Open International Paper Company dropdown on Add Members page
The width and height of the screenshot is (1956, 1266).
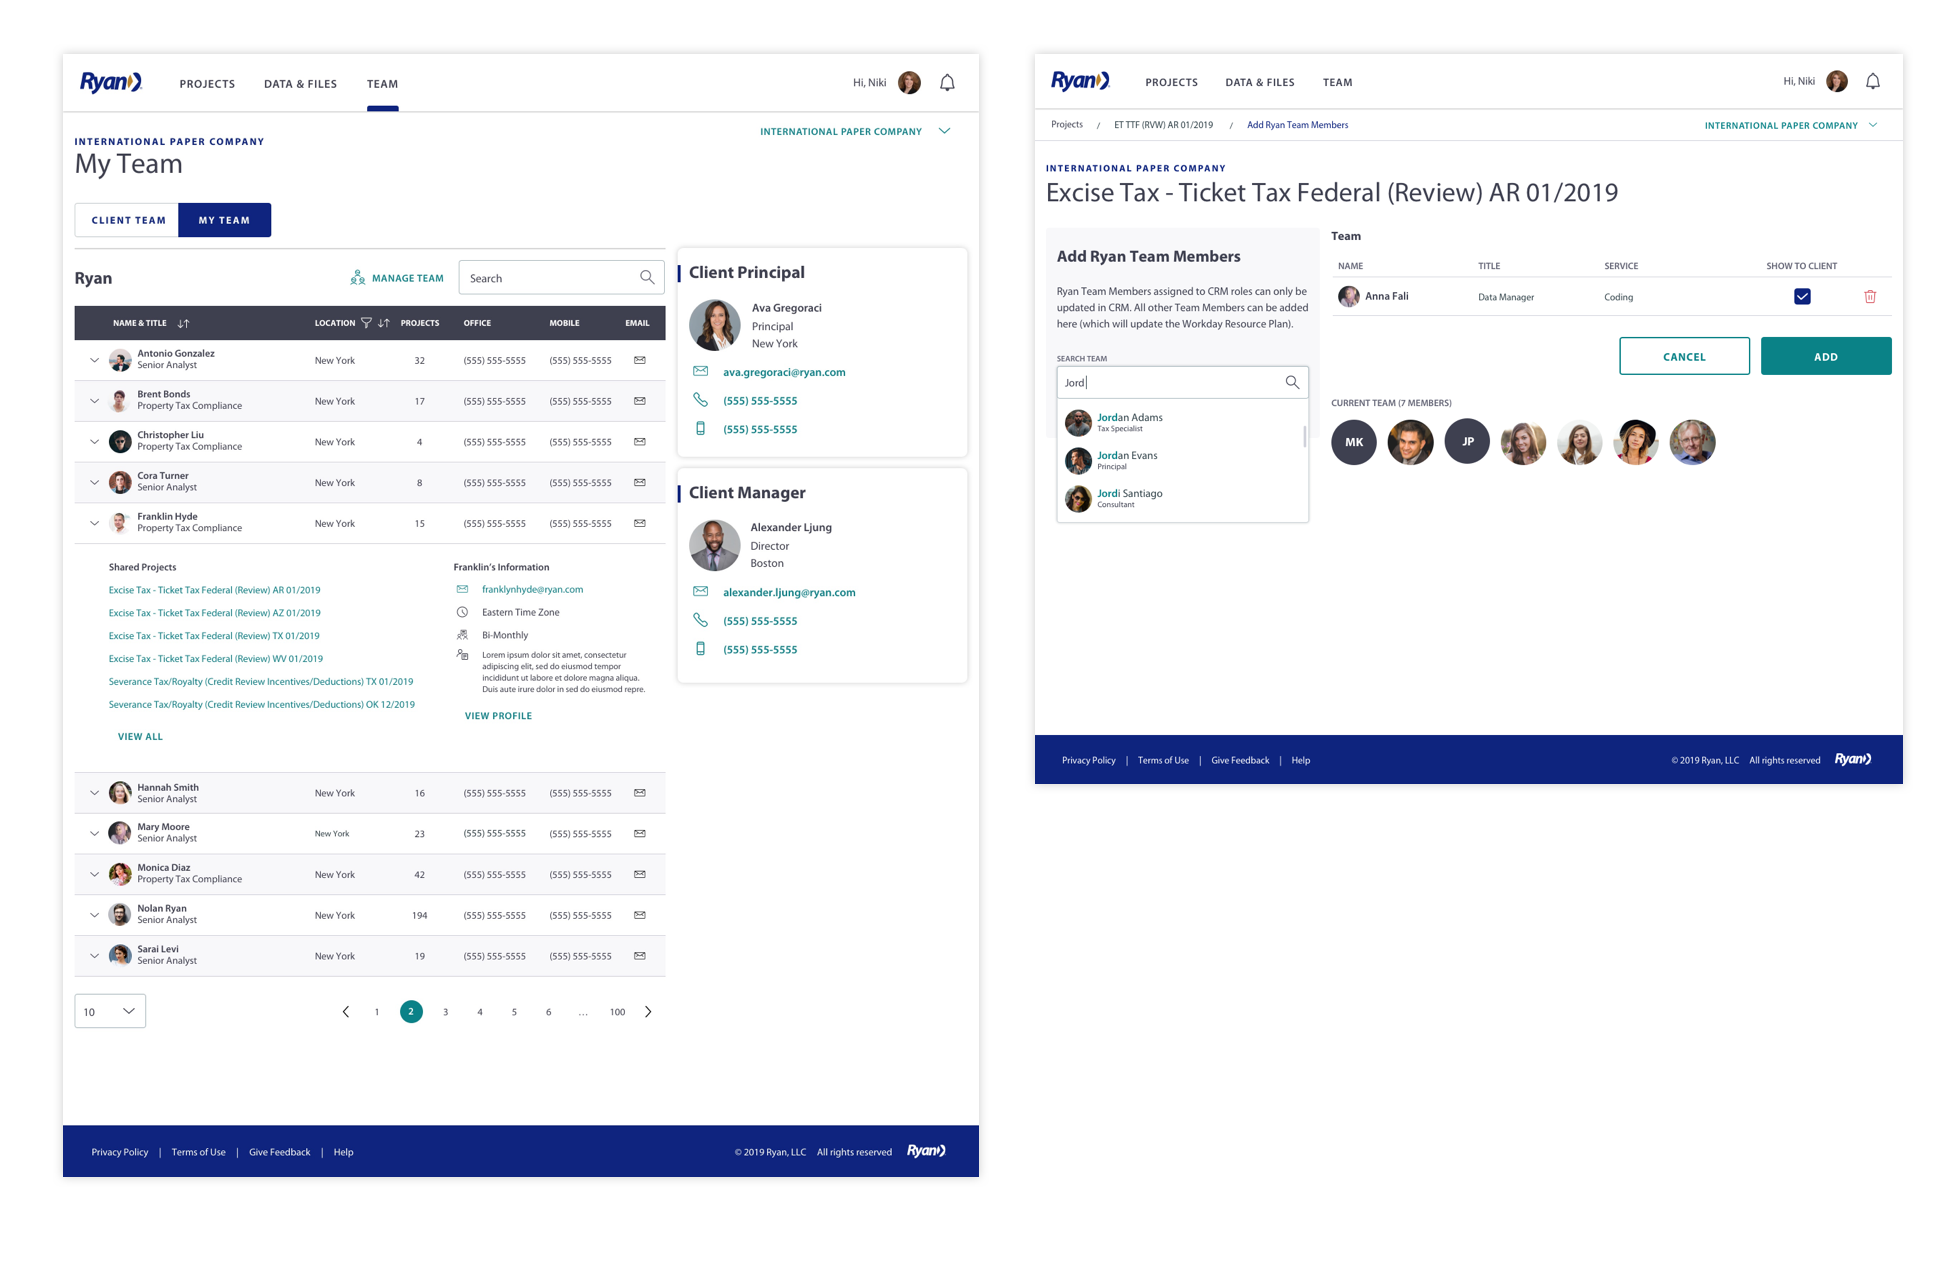1790,126
